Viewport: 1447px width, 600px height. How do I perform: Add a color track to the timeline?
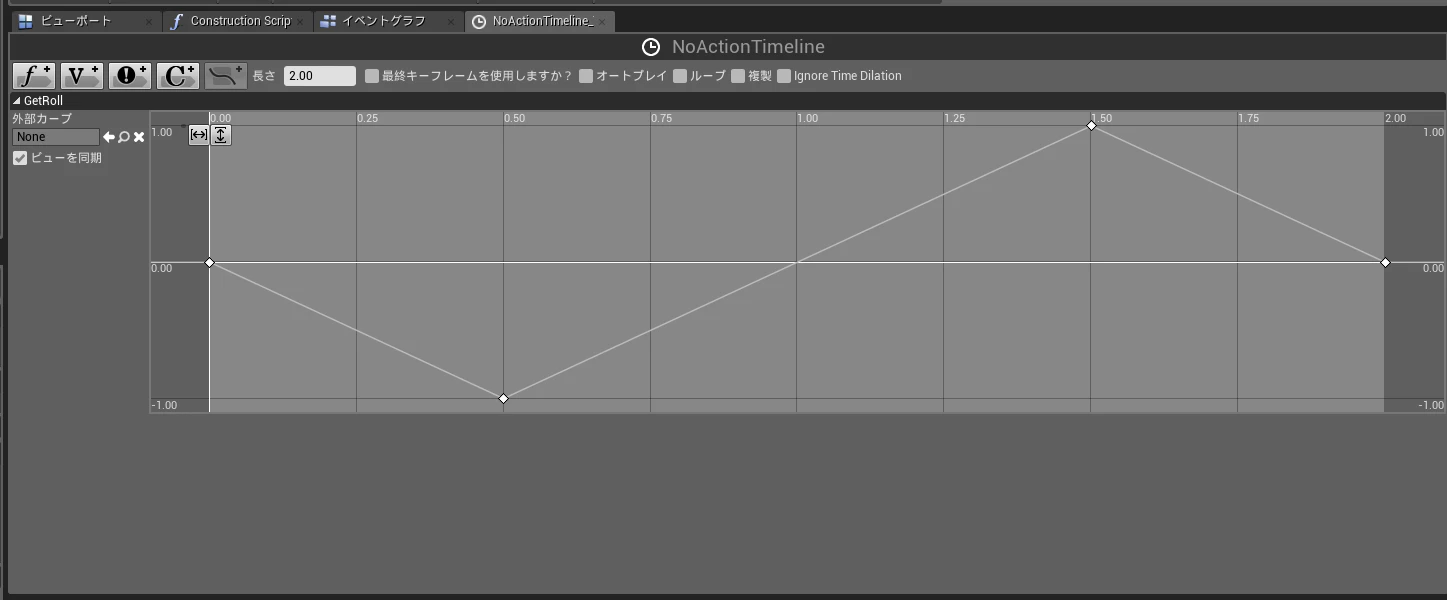point(178,76)
